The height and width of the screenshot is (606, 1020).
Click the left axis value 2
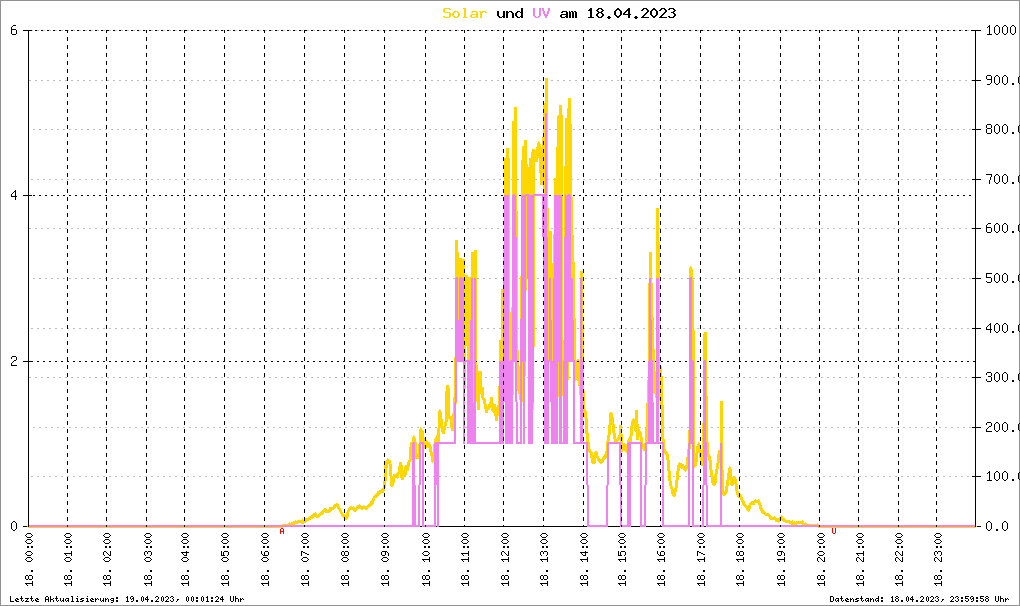13,361
